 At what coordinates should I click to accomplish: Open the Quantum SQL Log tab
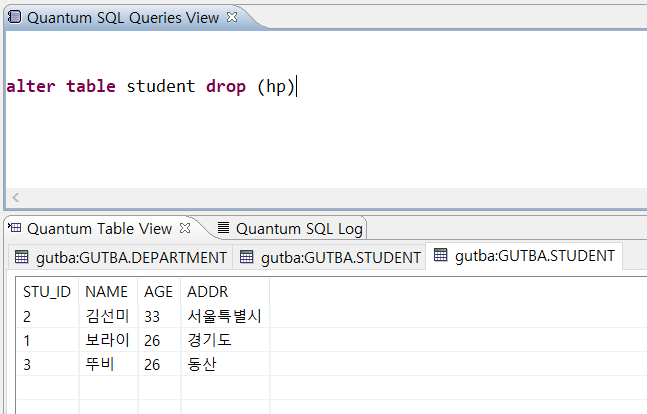299,229
